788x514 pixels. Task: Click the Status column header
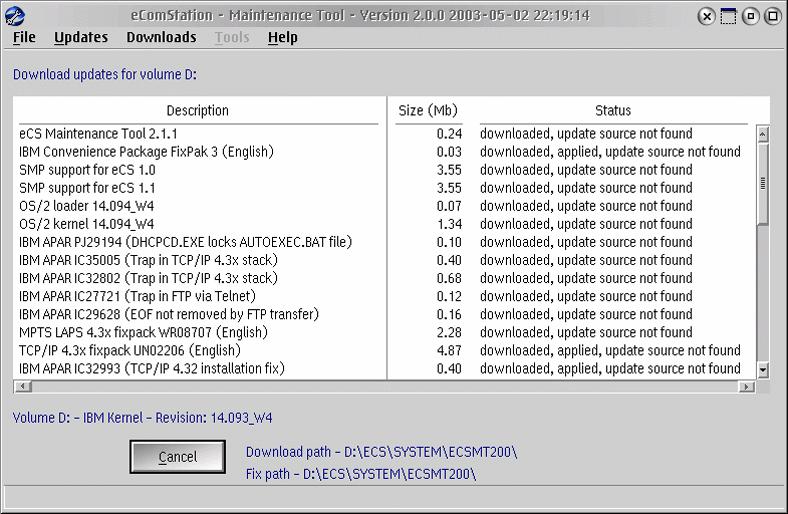click(x=613, y=111)
